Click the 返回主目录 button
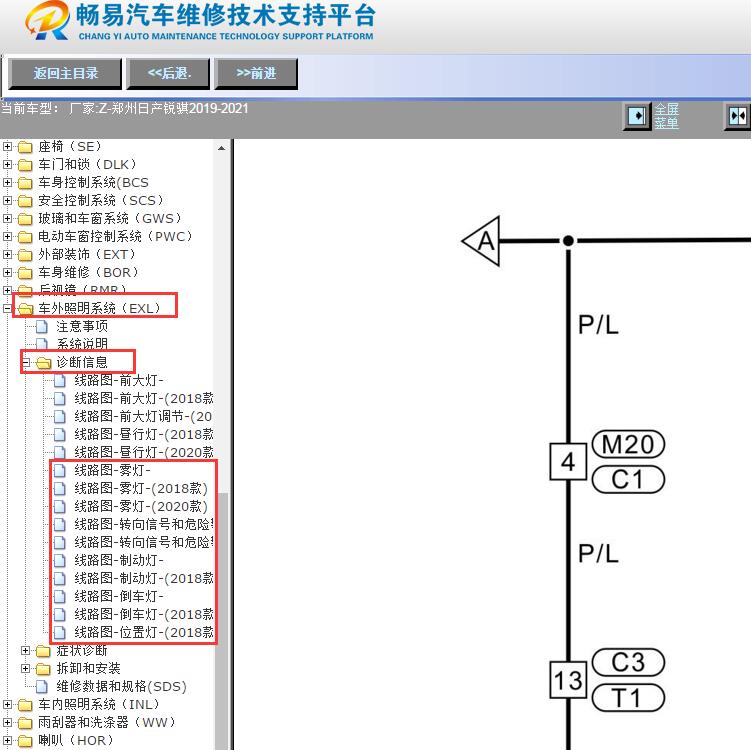751x750 pixels. pyautogui.click(x=65, y=74)
